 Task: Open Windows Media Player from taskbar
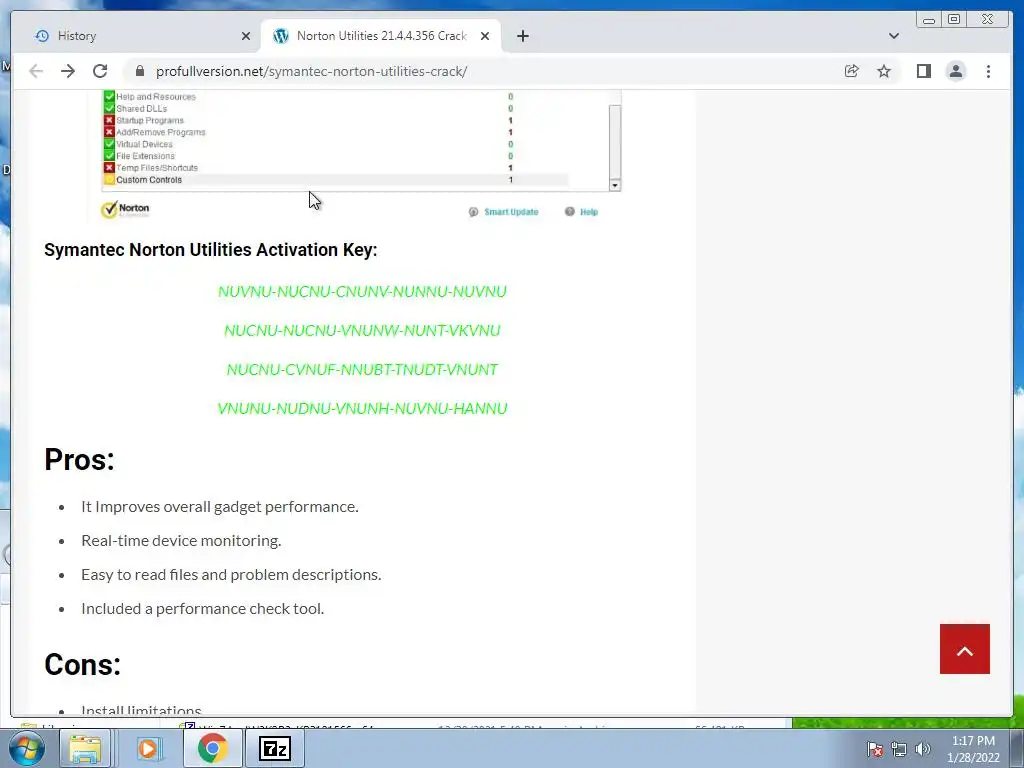148,748
